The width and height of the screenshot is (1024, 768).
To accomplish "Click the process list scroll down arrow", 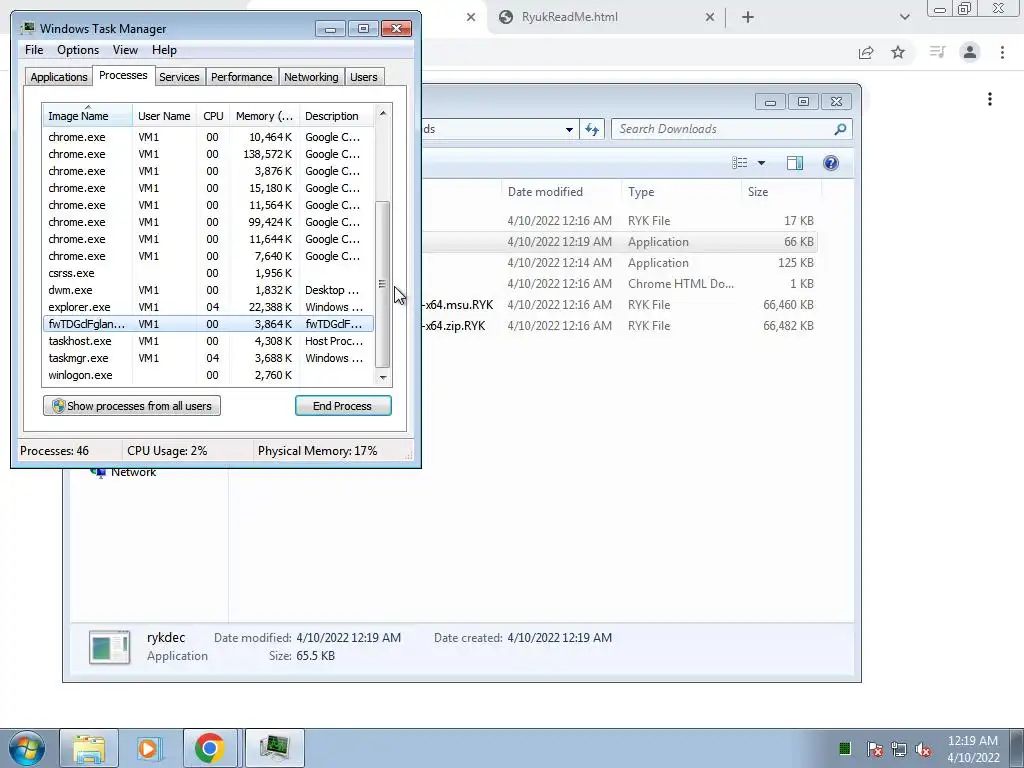I will 383,377.
